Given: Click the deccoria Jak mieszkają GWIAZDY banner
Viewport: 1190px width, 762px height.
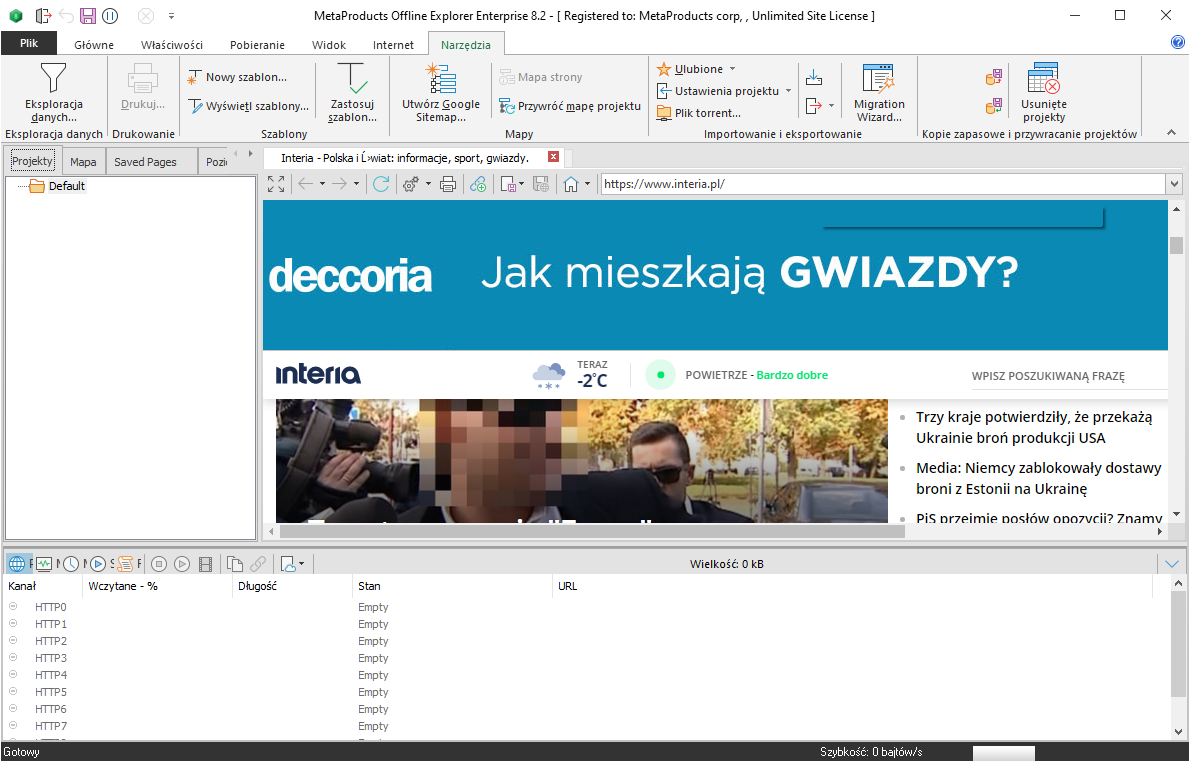Looking at the screenshot, I should point(715,275).
